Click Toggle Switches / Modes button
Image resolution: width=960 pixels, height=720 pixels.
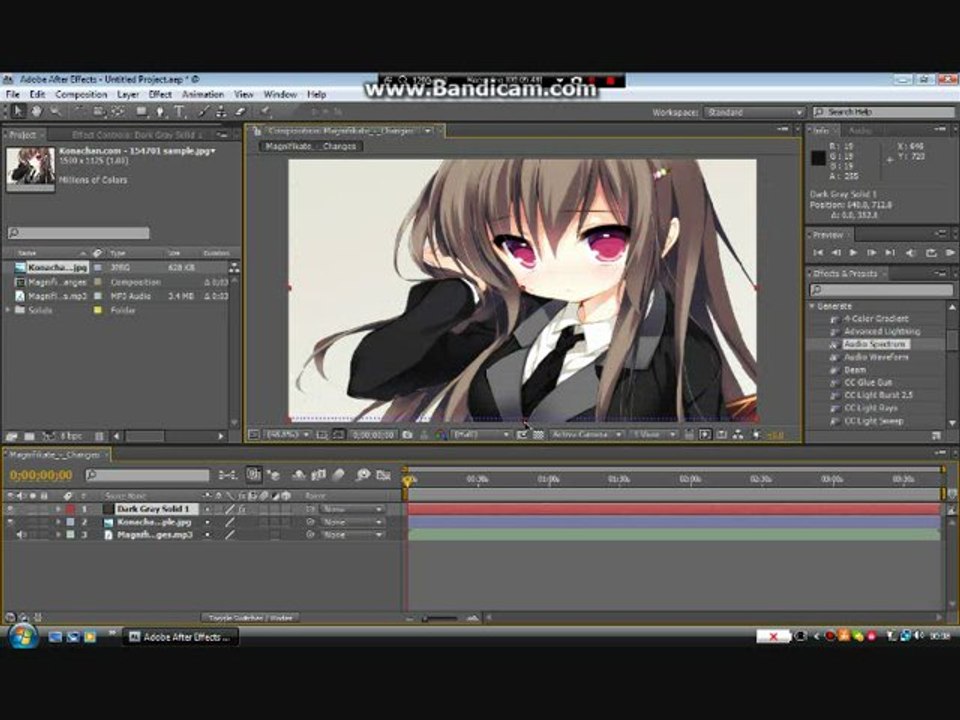(x=250, y=618)
